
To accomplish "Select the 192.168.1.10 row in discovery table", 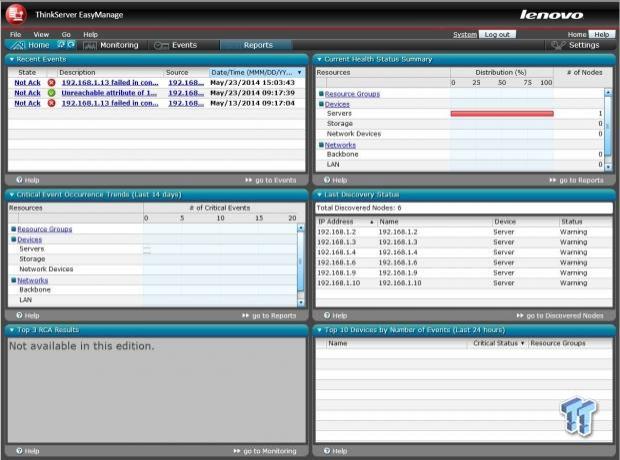I will click(464, 283).
